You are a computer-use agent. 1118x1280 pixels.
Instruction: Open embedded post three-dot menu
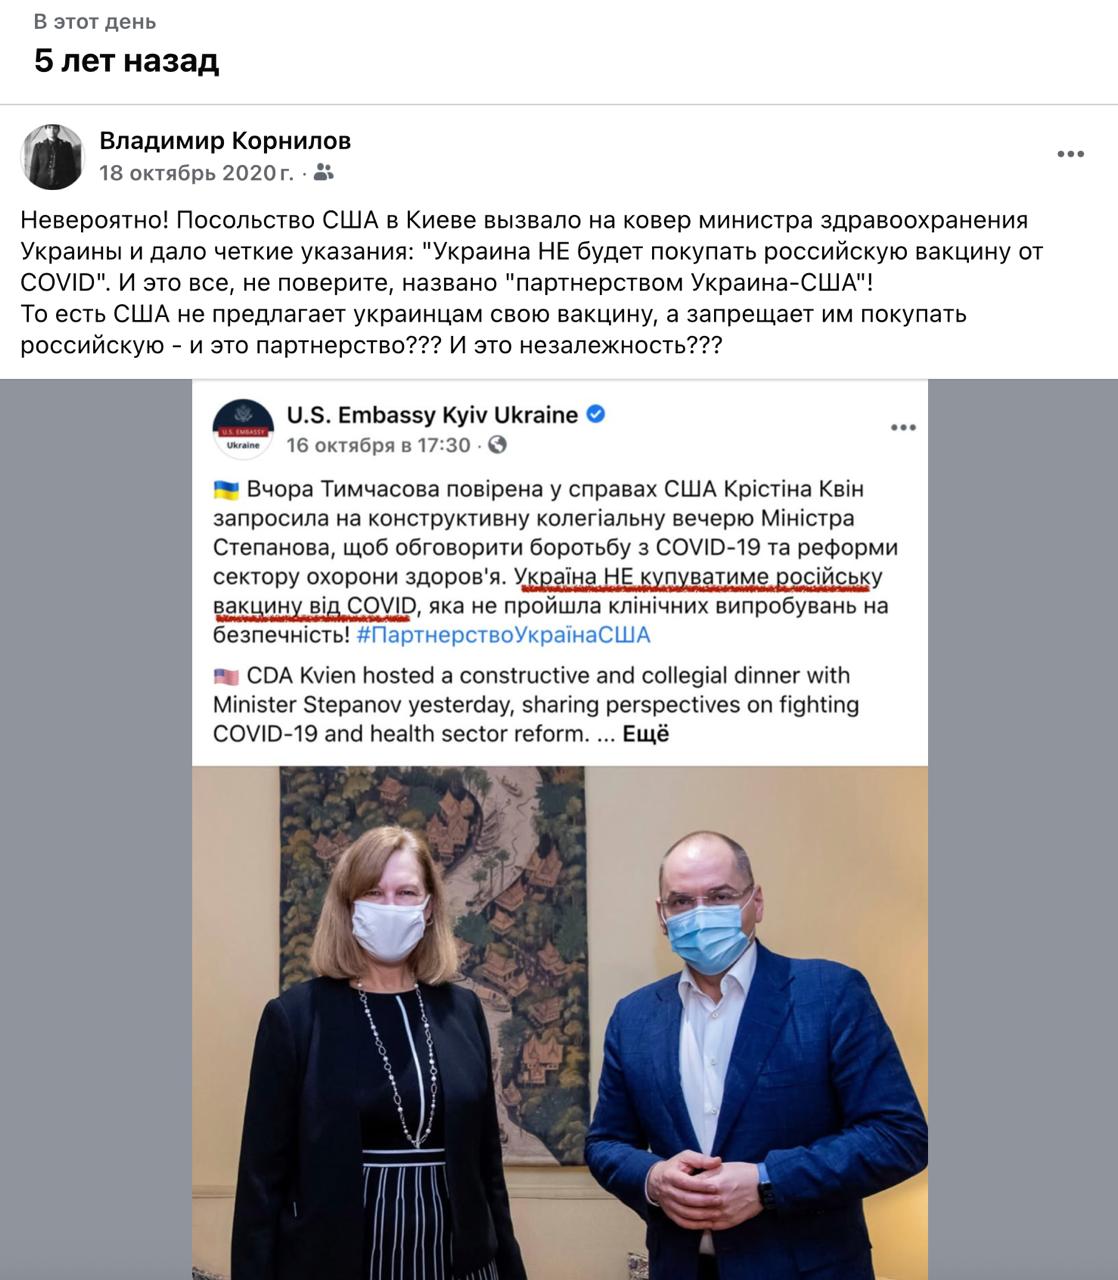pyautogui.click(x=903, y=428)
